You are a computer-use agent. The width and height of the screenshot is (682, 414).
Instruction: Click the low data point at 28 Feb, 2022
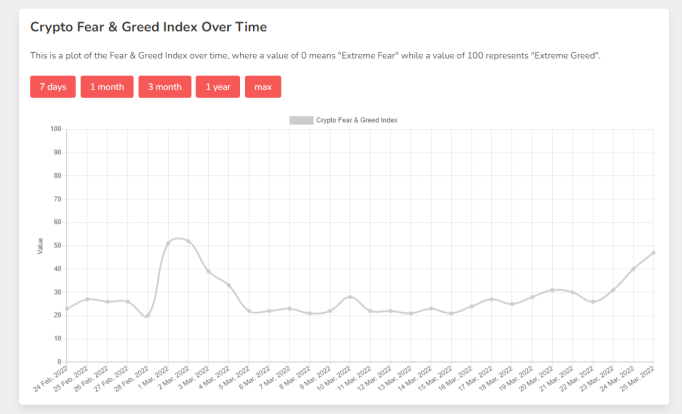[148, 316]
